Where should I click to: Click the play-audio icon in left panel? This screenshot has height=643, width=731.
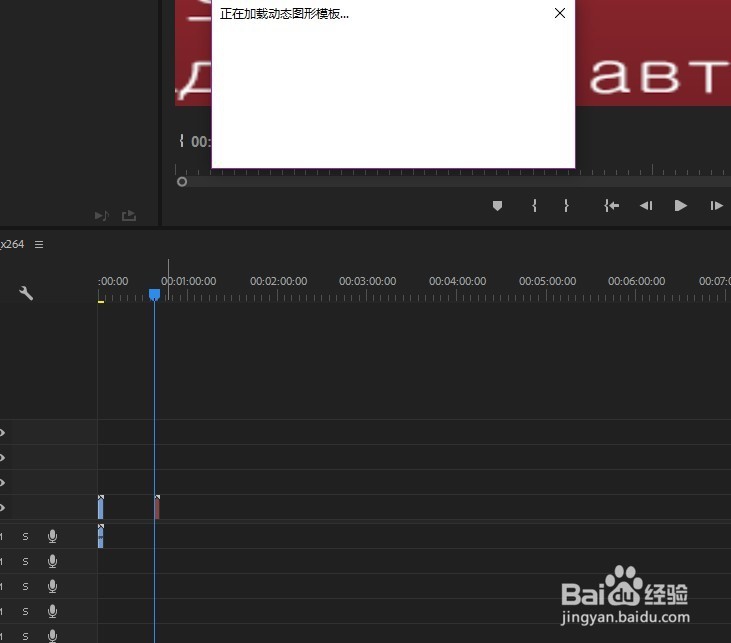click(x=102, y=215)
